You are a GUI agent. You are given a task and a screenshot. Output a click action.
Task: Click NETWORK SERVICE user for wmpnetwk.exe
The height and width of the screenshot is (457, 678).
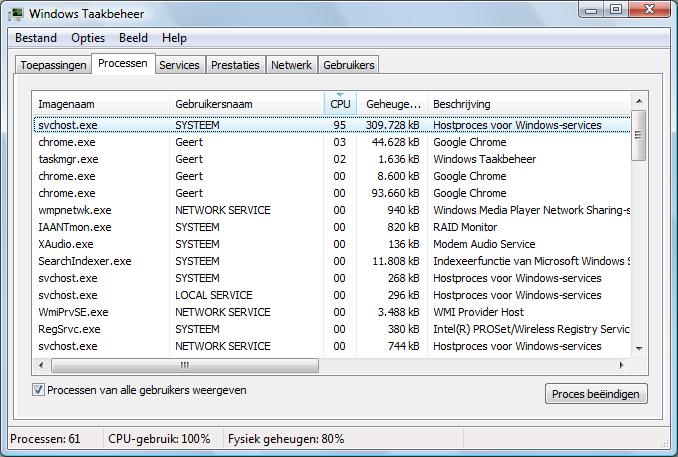tap(223, 210)
